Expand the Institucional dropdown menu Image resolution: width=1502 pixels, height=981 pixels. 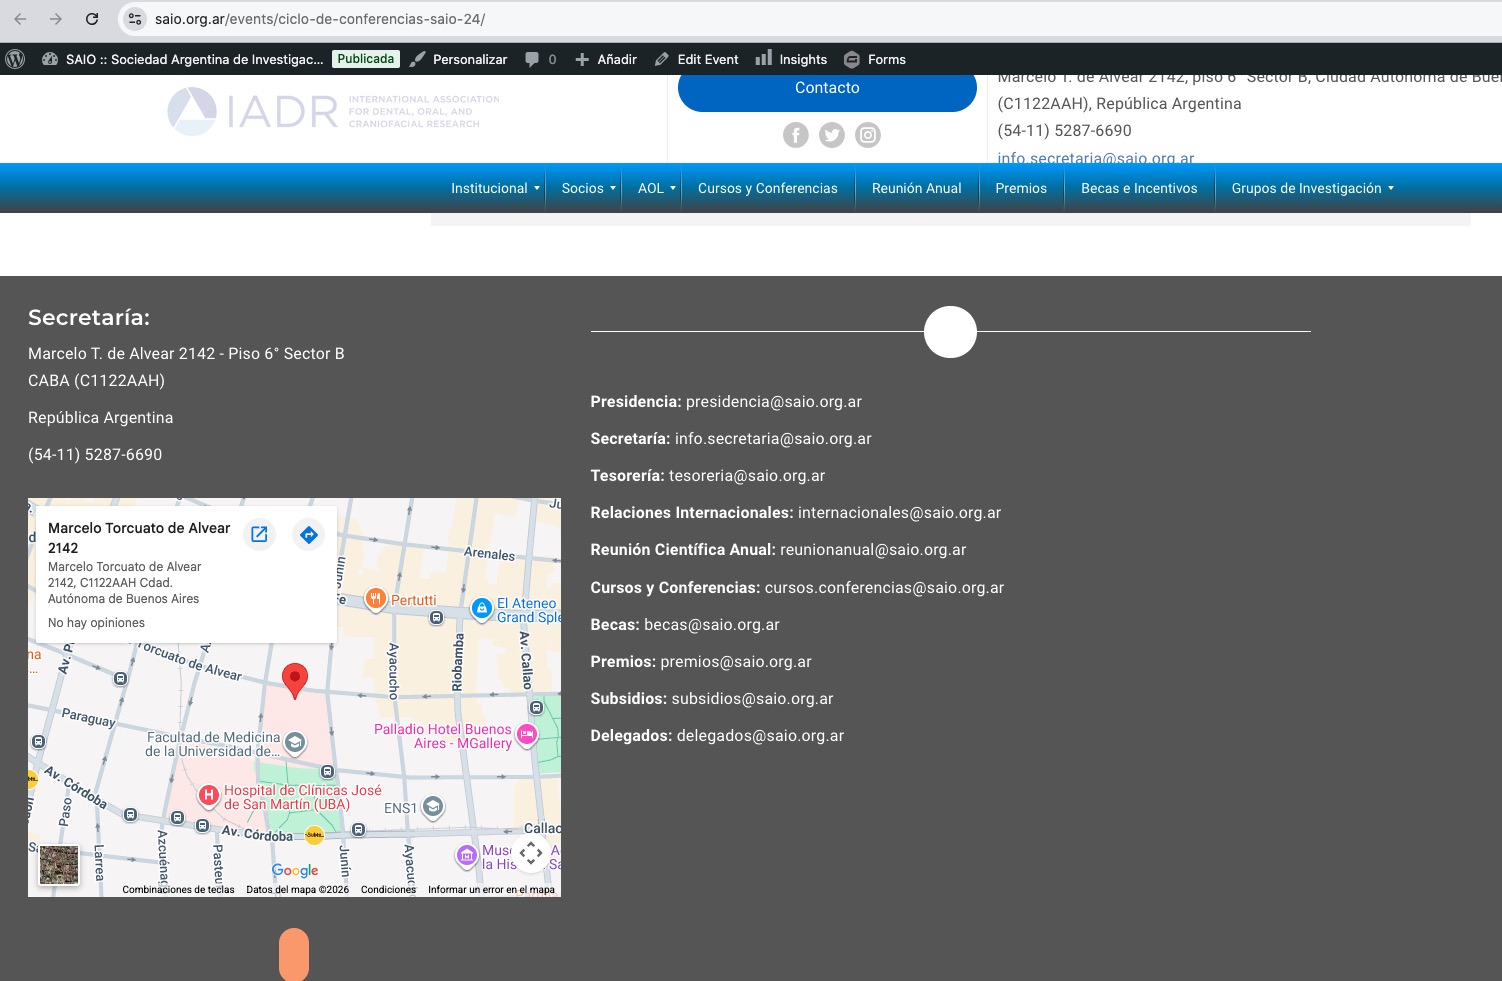click(x=495, y=188)
